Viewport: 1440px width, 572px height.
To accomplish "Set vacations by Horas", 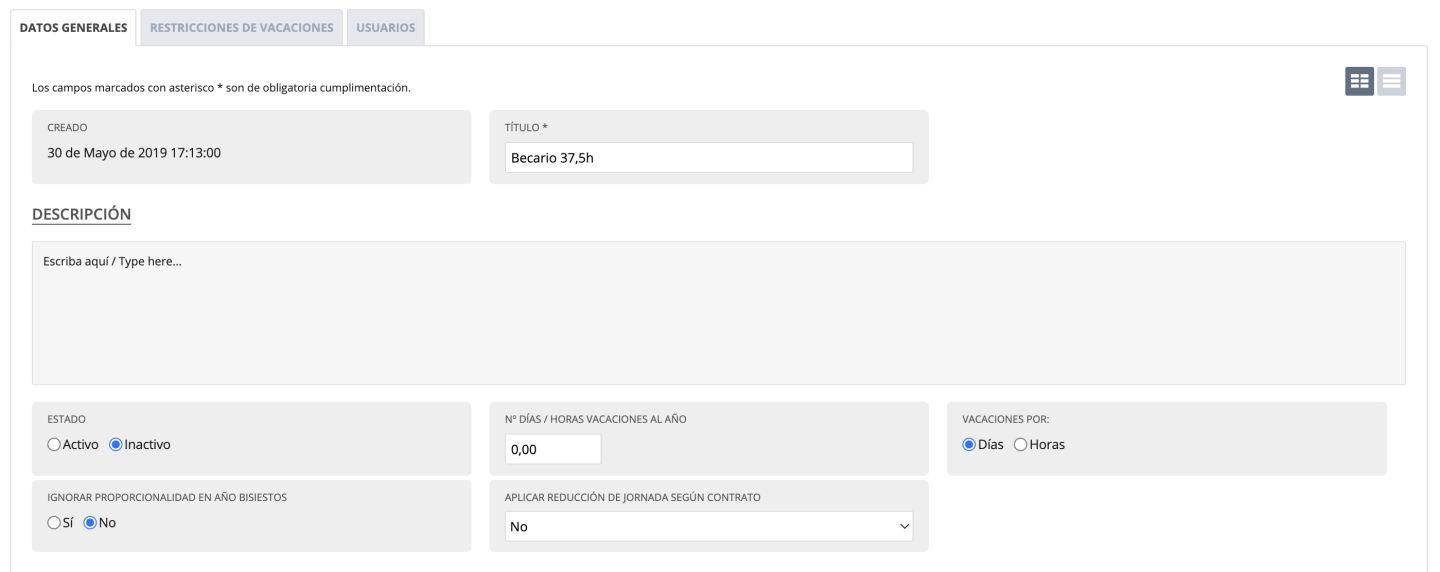I will pyautogui.click(x=1021, y=445).
